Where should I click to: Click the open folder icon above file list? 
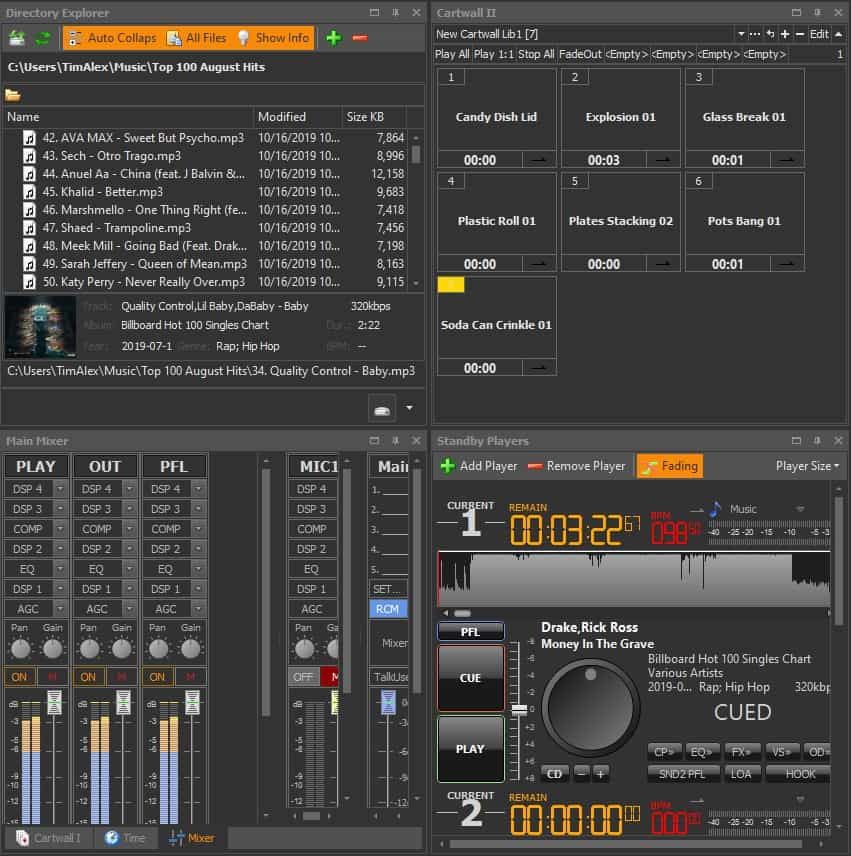(13, 95)
